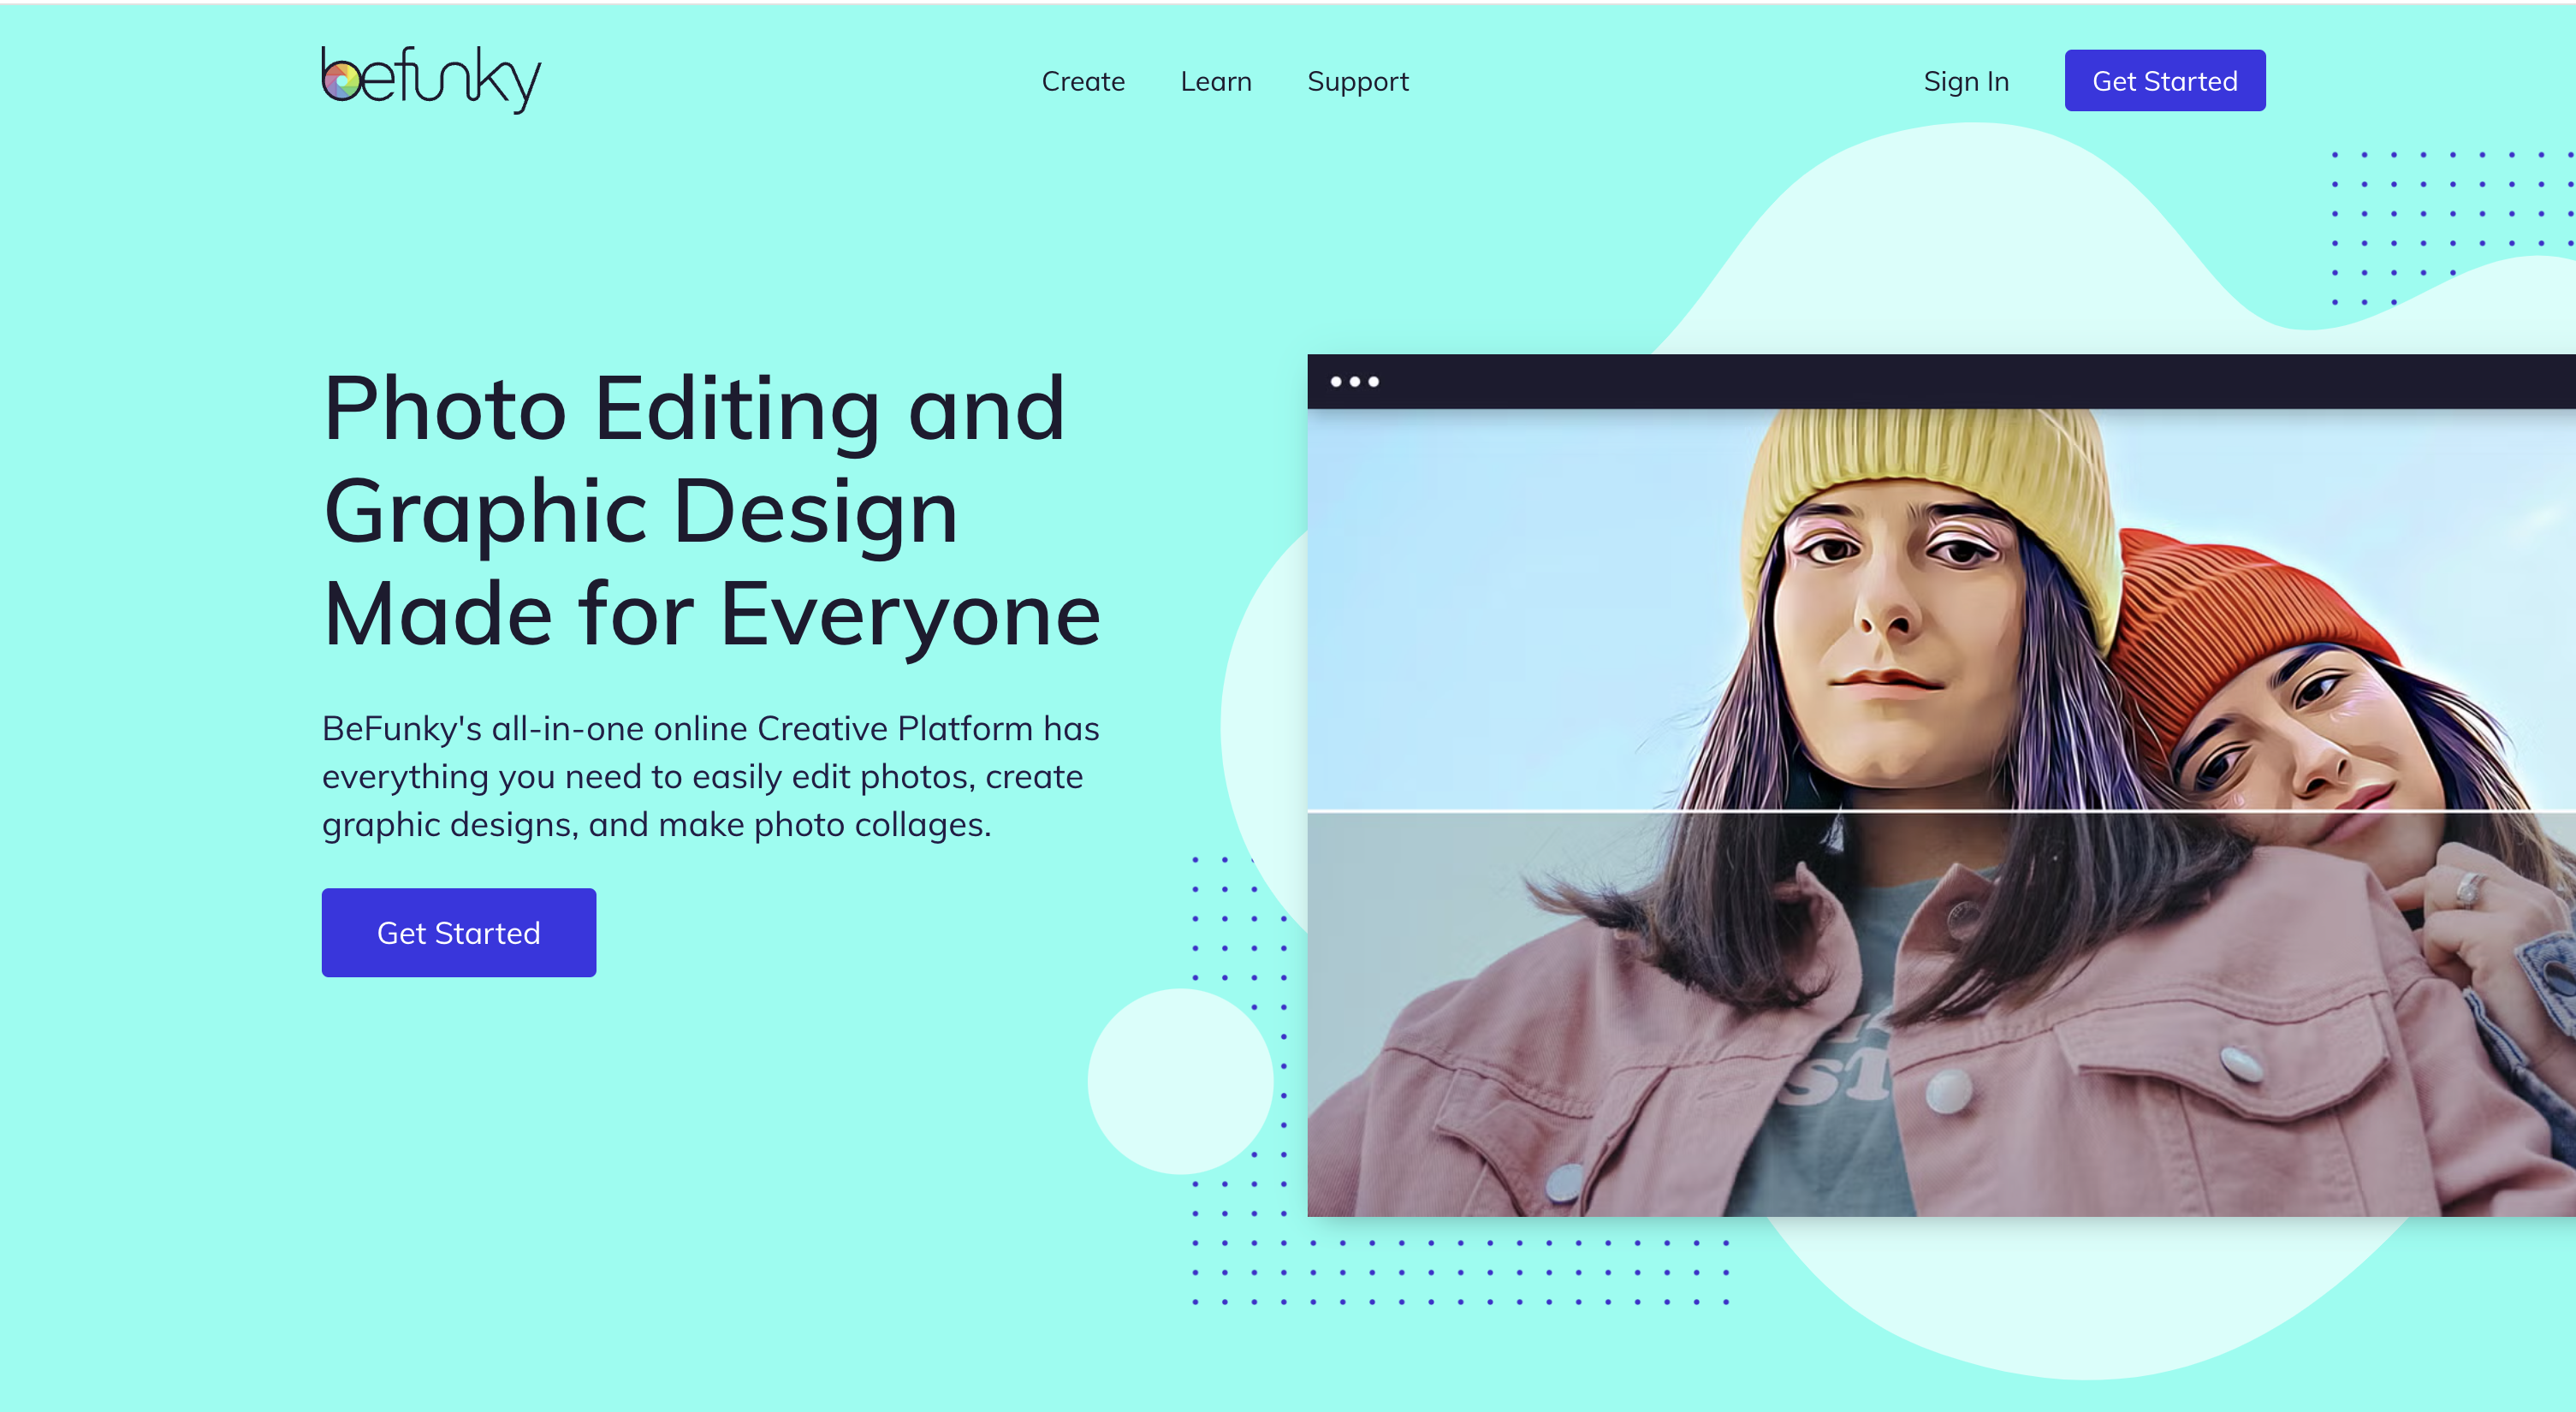Click the white before/after divider line on the photo
This screenshot has height=1412, width=2576.
pos(1941,810)
